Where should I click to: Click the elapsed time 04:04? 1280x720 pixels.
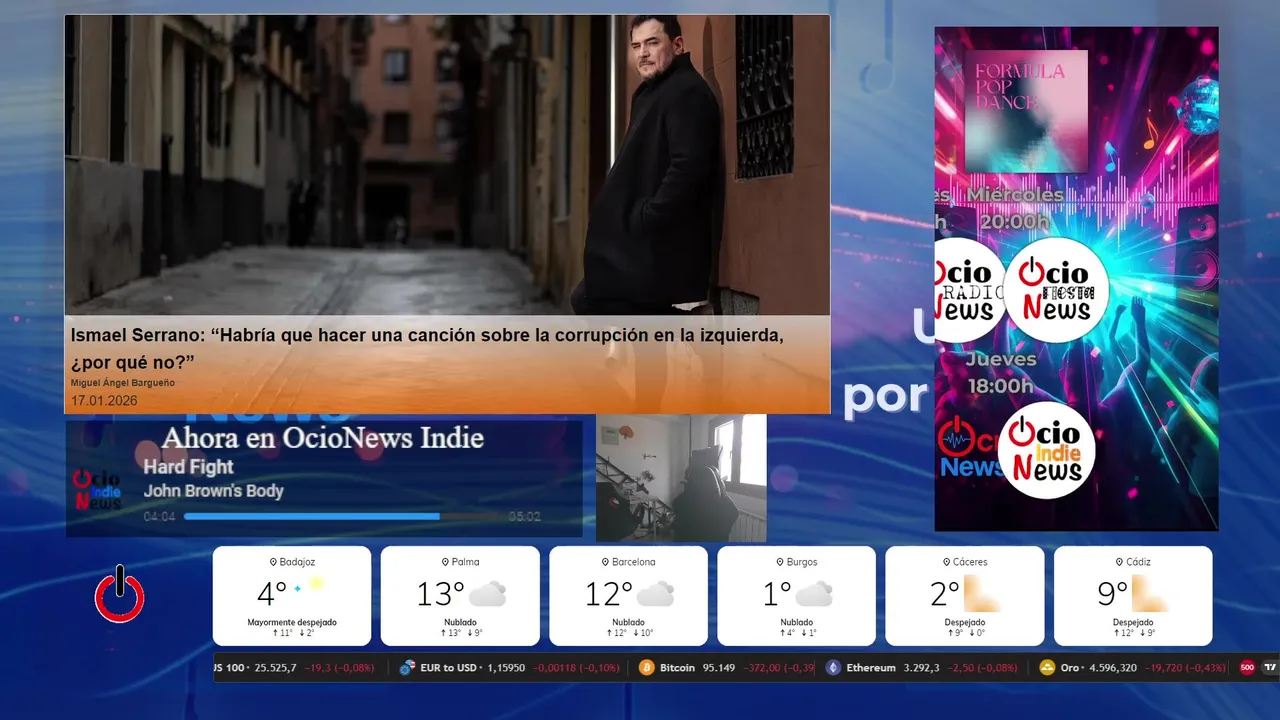click(160, 517)
